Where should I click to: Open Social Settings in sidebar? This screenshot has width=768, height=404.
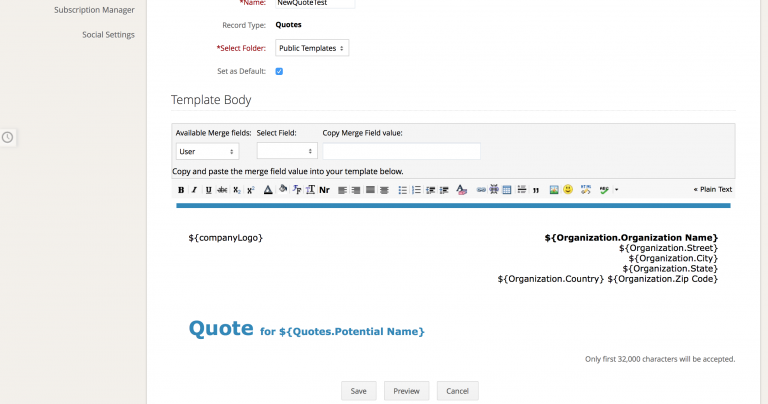tap(108, 35)
